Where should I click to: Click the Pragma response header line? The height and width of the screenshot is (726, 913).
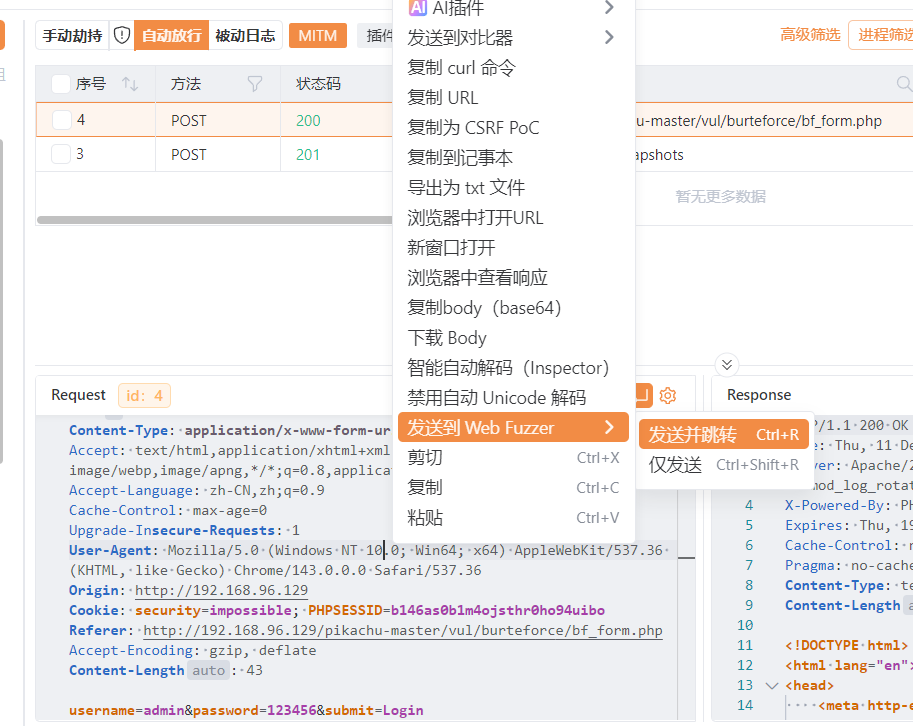[848, 565]
